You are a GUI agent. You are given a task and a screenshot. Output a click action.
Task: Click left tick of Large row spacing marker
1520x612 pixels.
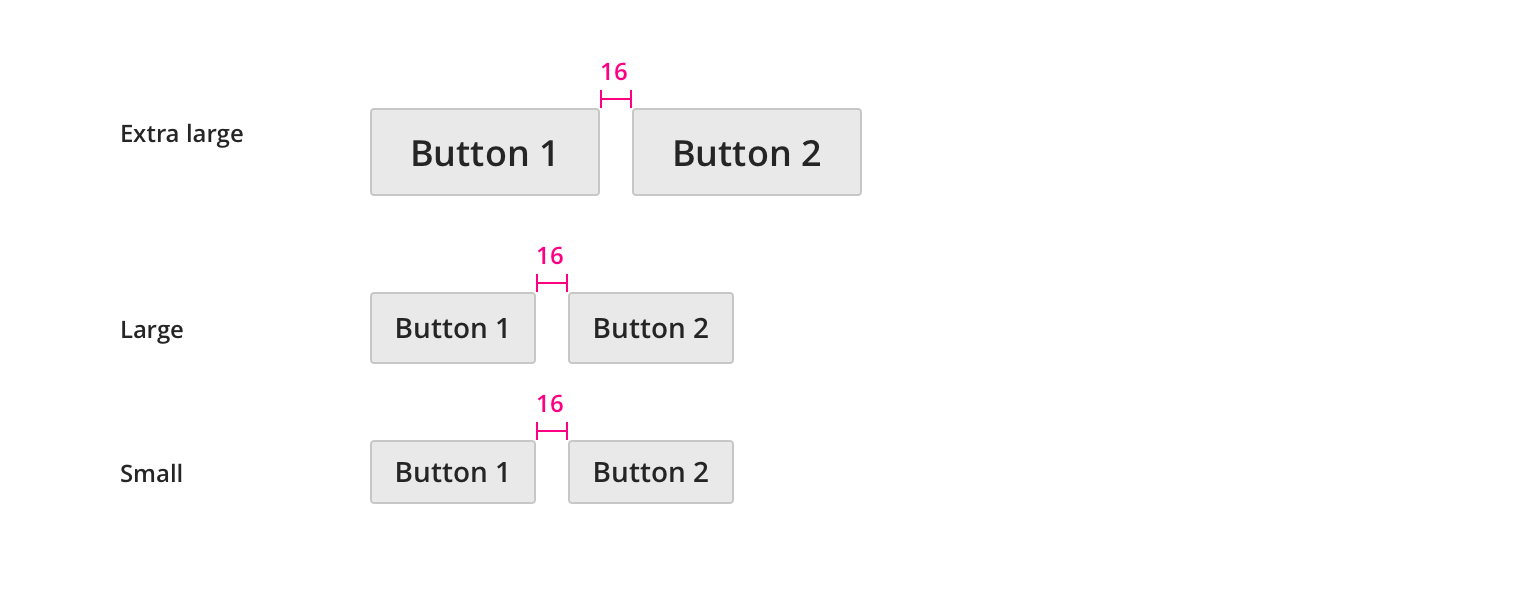[537, 283]
